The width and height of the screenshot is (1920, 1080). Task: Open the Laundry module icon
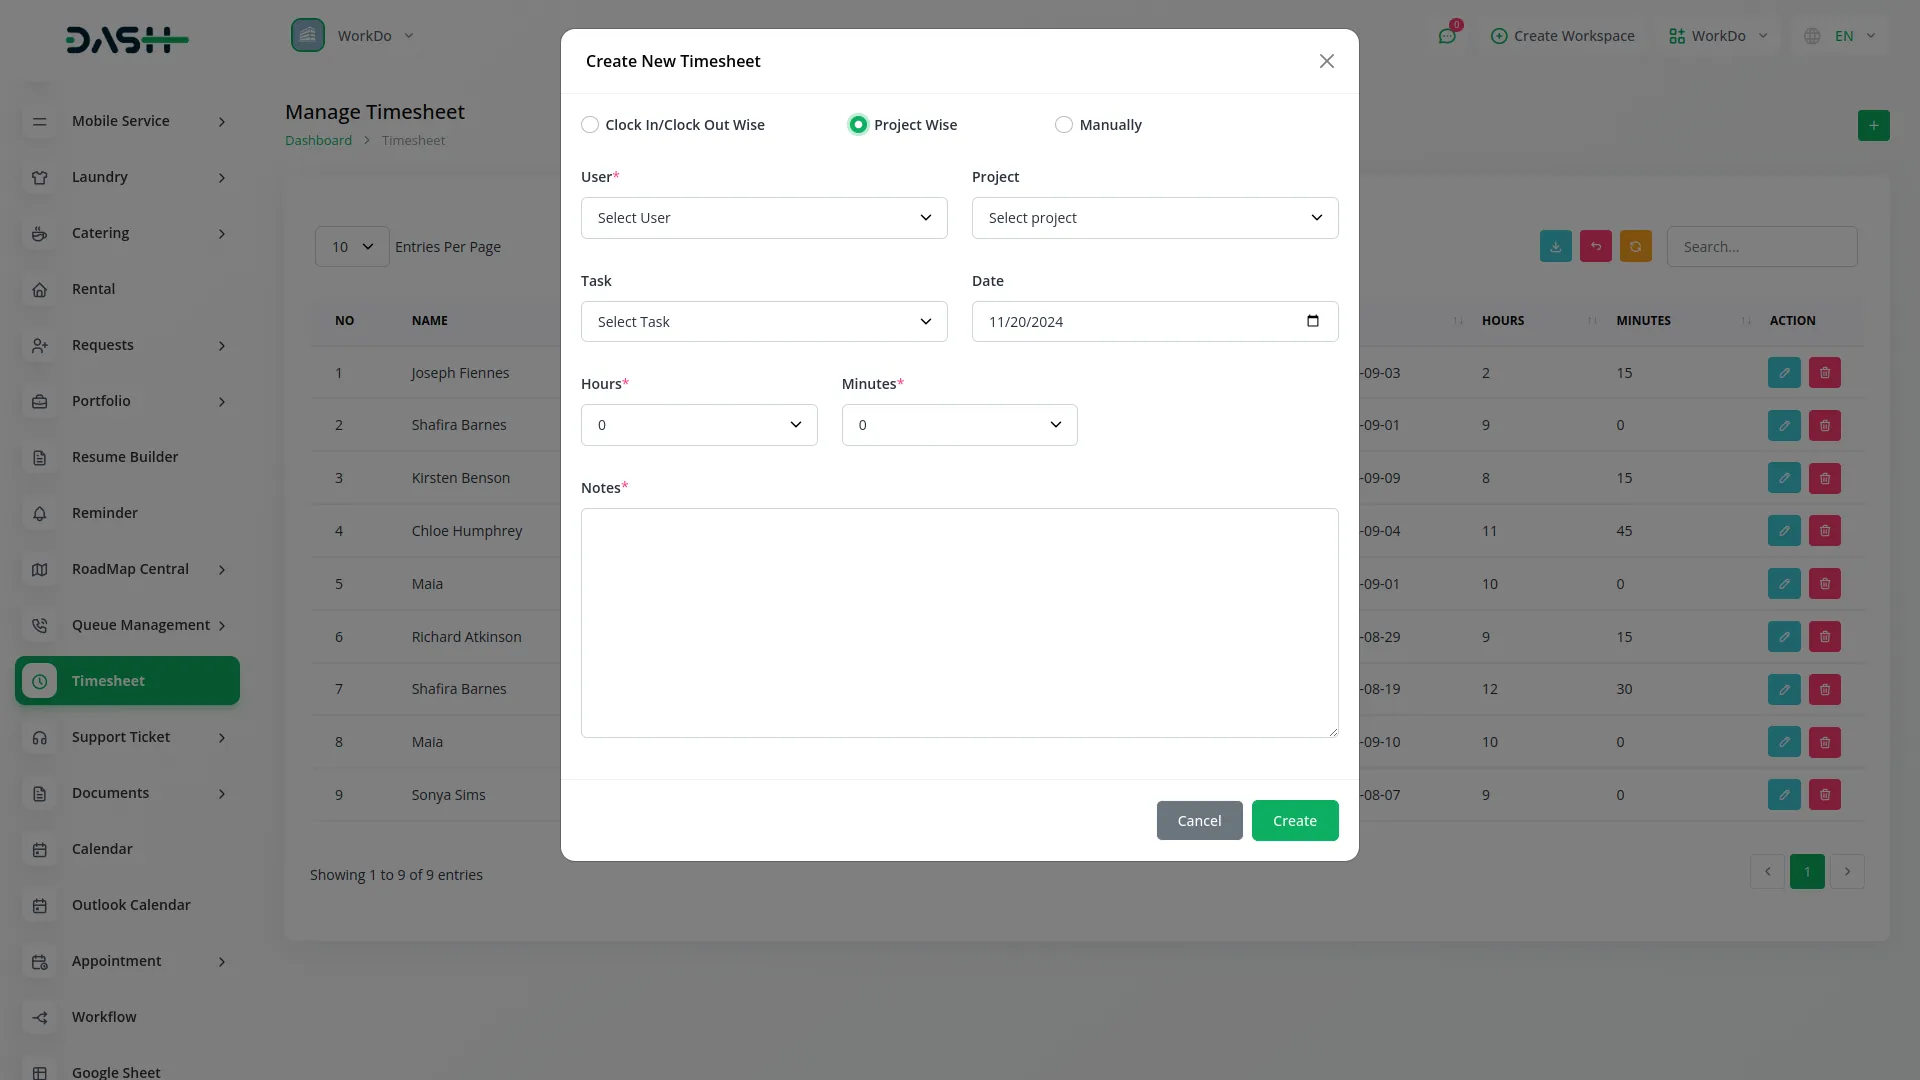(x=39, y=177)
